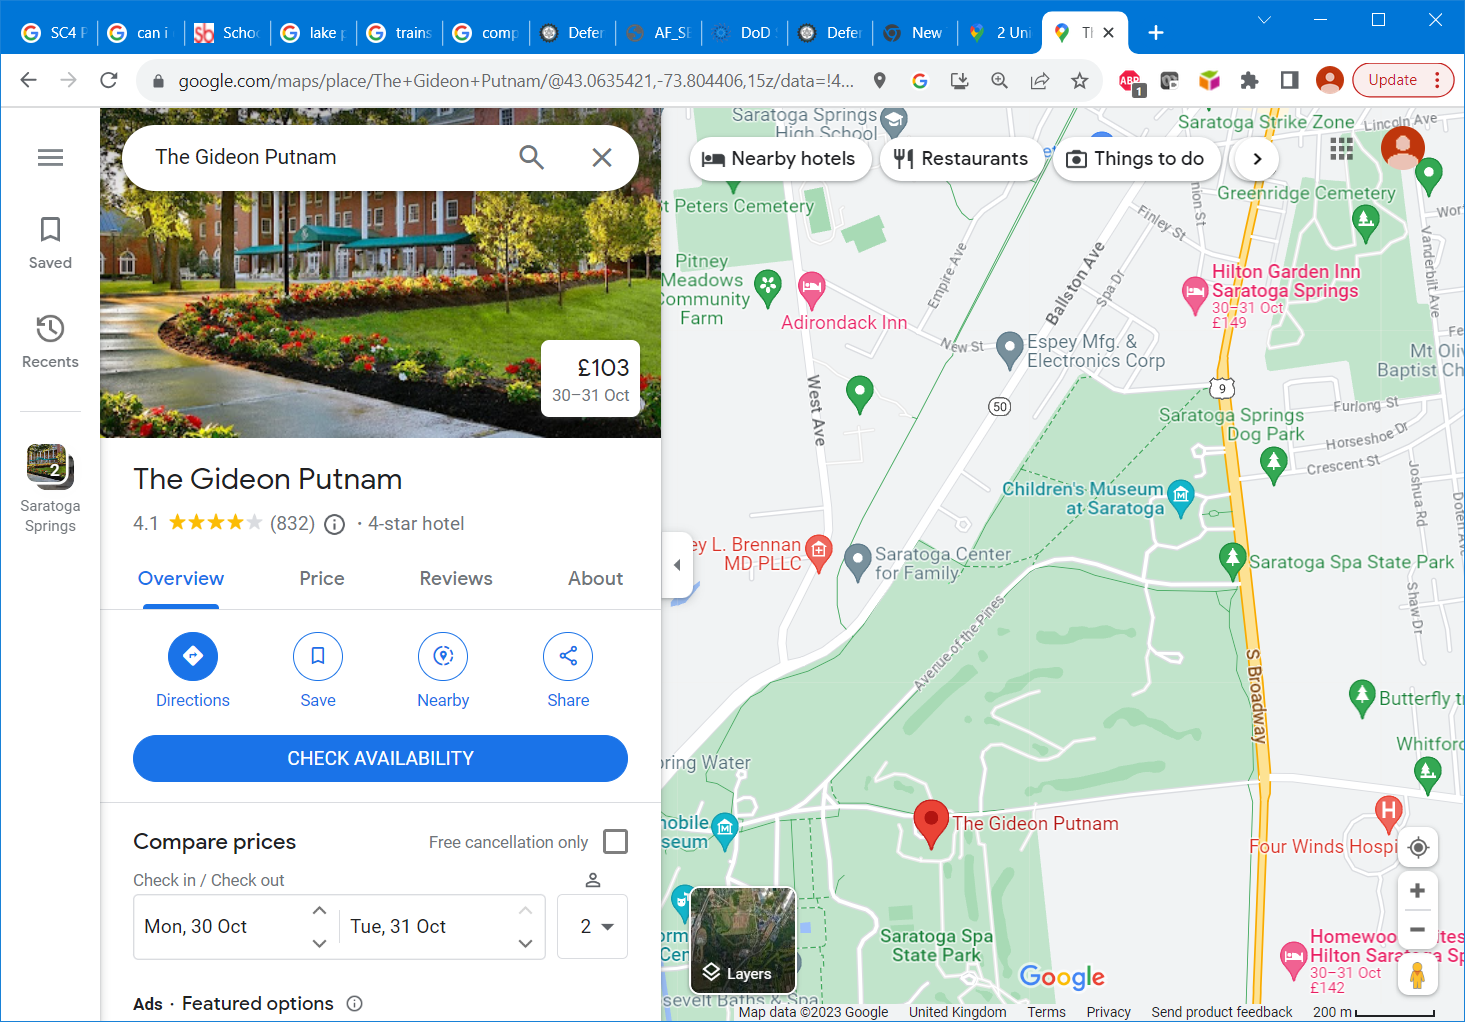The height and width of the screenshot is (1022, 1465).
Task: Click the Four Winds Hospital marker
Action: tap(1387, 812)
